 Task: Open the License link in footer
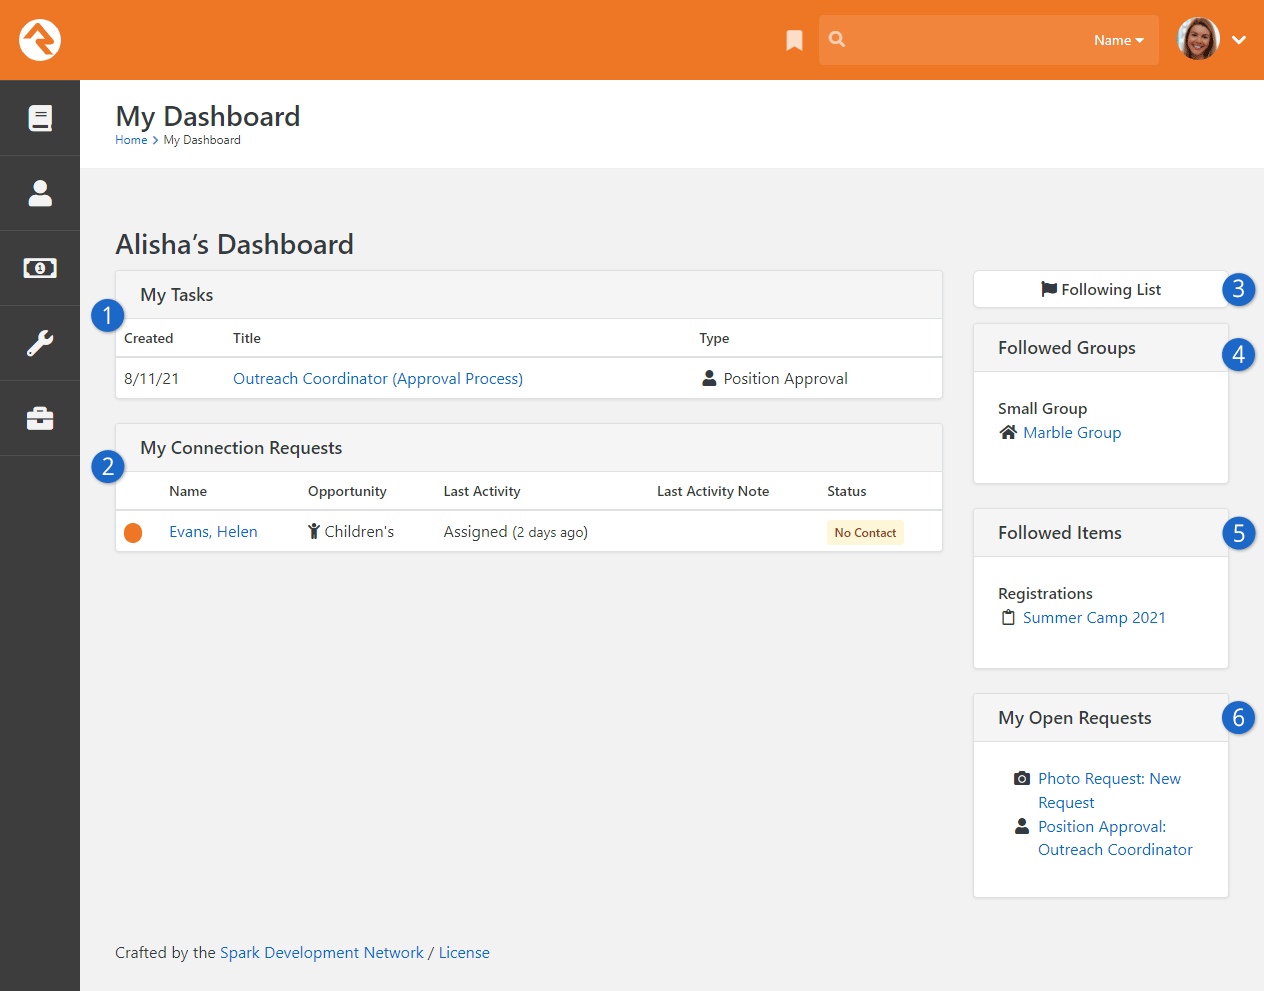point(464,952)
